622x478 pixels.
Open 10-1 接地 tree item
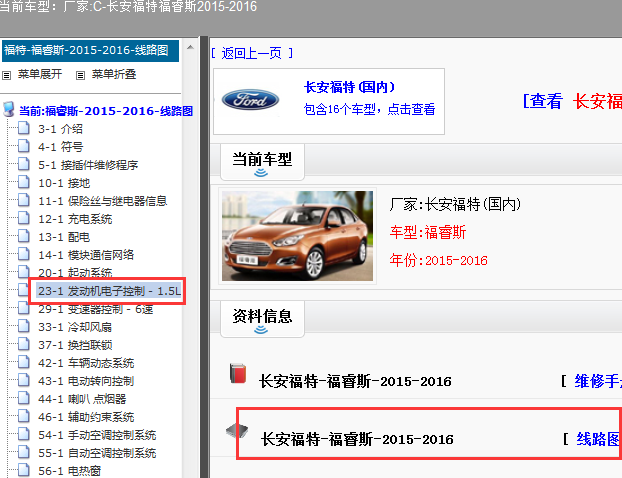[x=64, y=183]
